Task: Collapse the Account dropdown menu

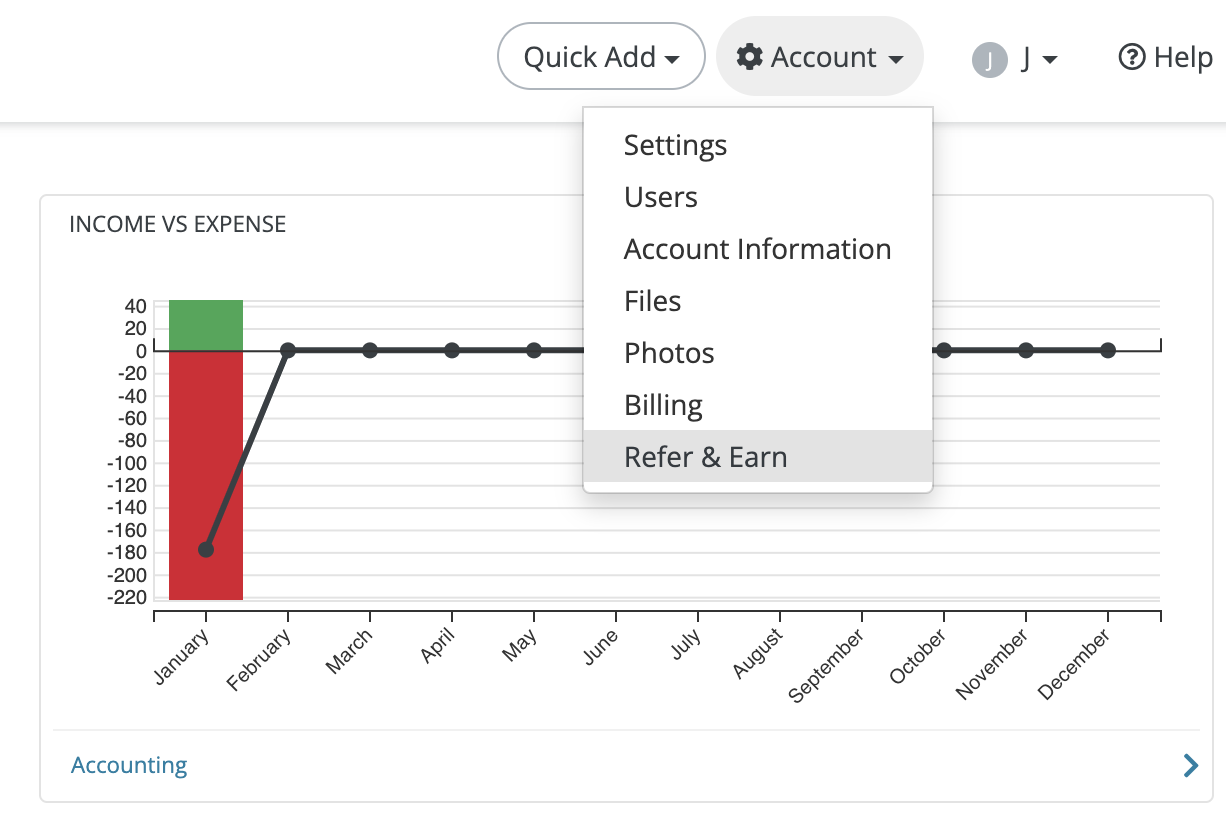Action: coord(820,57)
